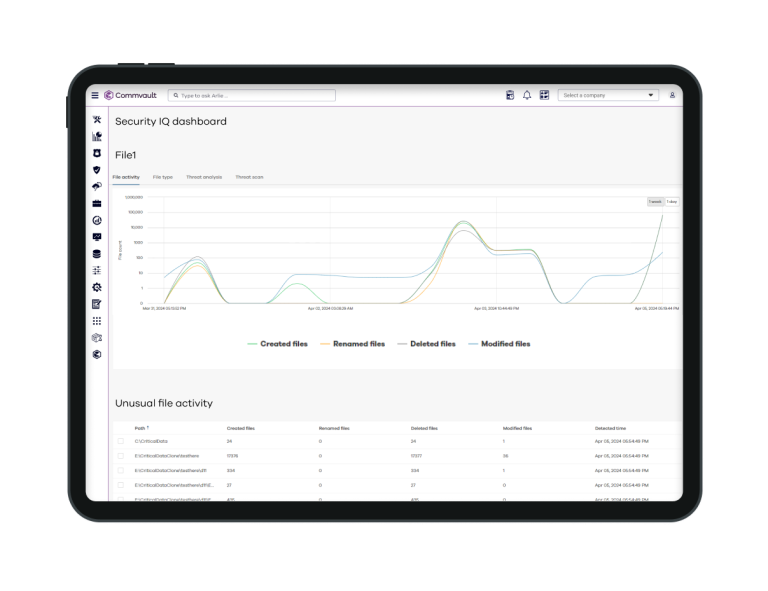Sort by Deleted files column header
The height and width of the screenshot is (591, 768).
[x=424, y=428]
